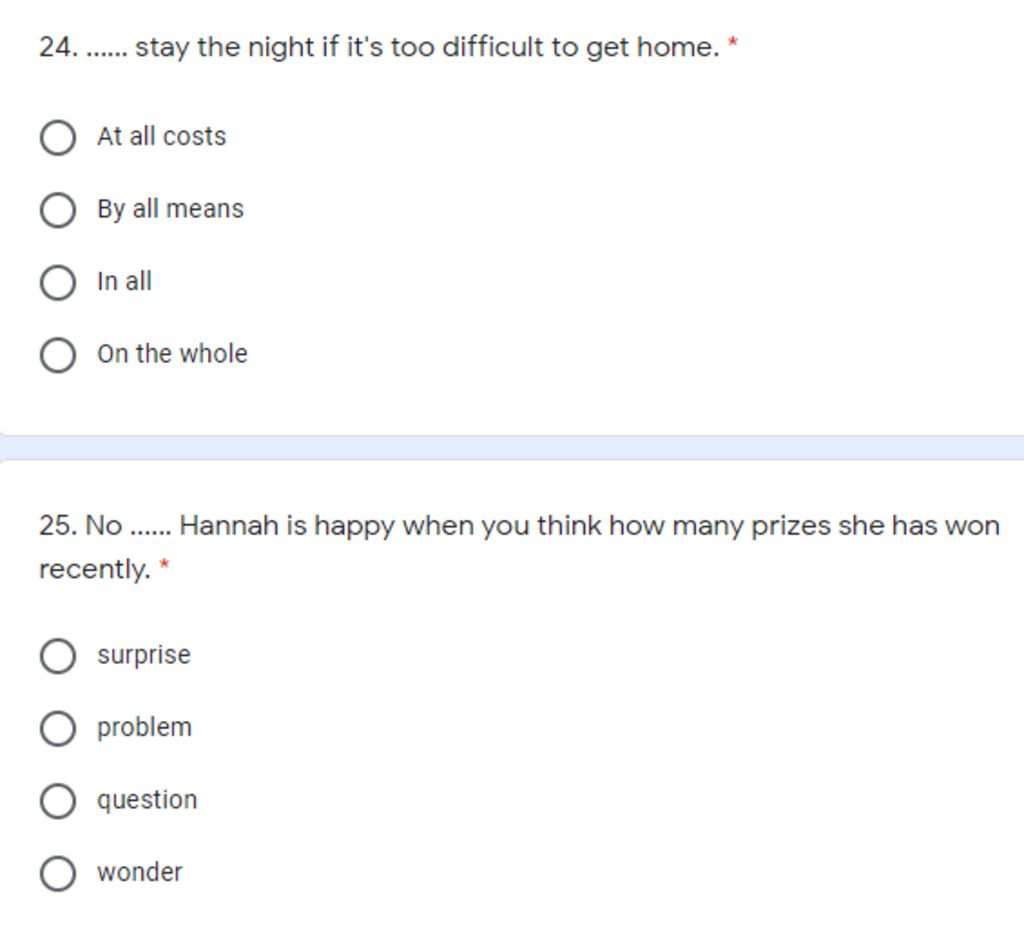
Task: Click the 'surprise' answer label text
Action: click(x=143, y=655)
